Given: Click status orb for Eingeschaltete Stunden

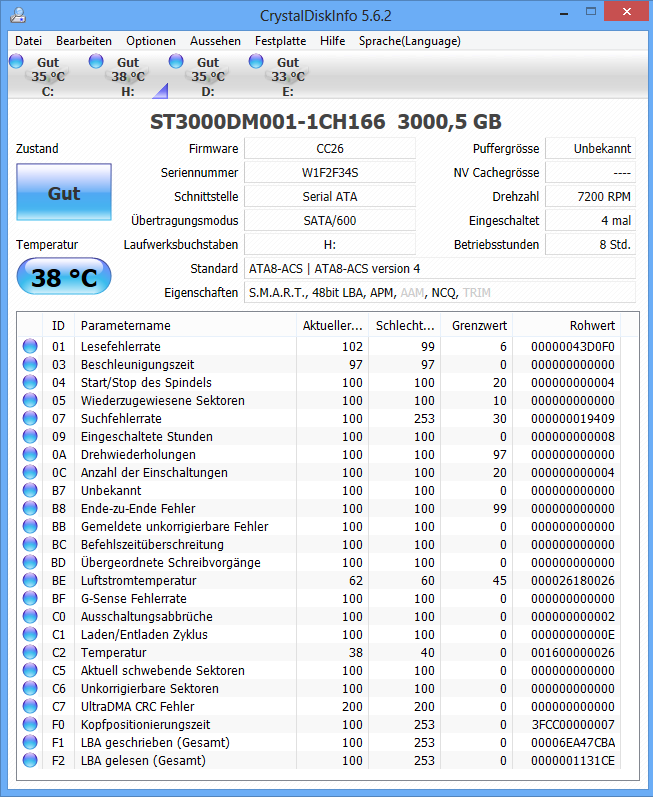Looking at the screenshot, I should (x=30, y=436).
